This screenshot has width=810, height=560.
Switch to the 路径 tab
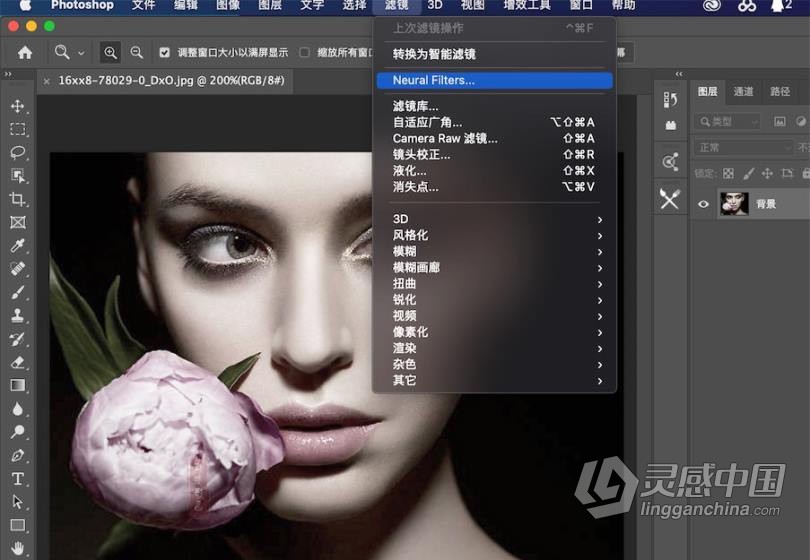780,92
